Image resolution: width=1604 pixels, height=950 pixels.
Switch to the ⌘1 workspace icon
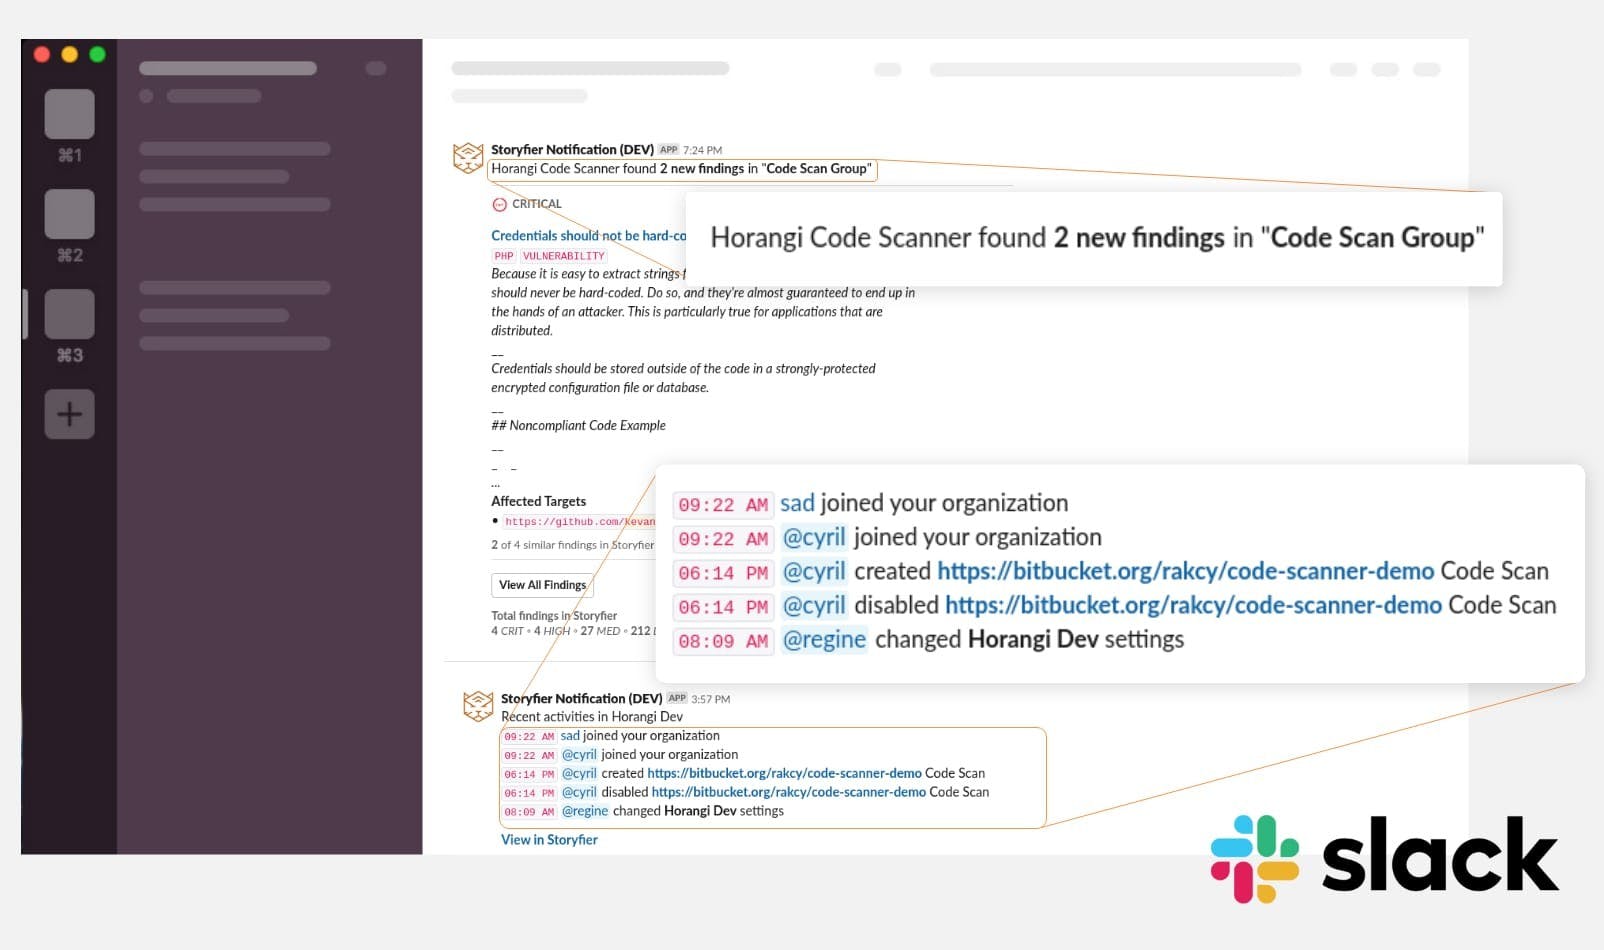(69, 114)
